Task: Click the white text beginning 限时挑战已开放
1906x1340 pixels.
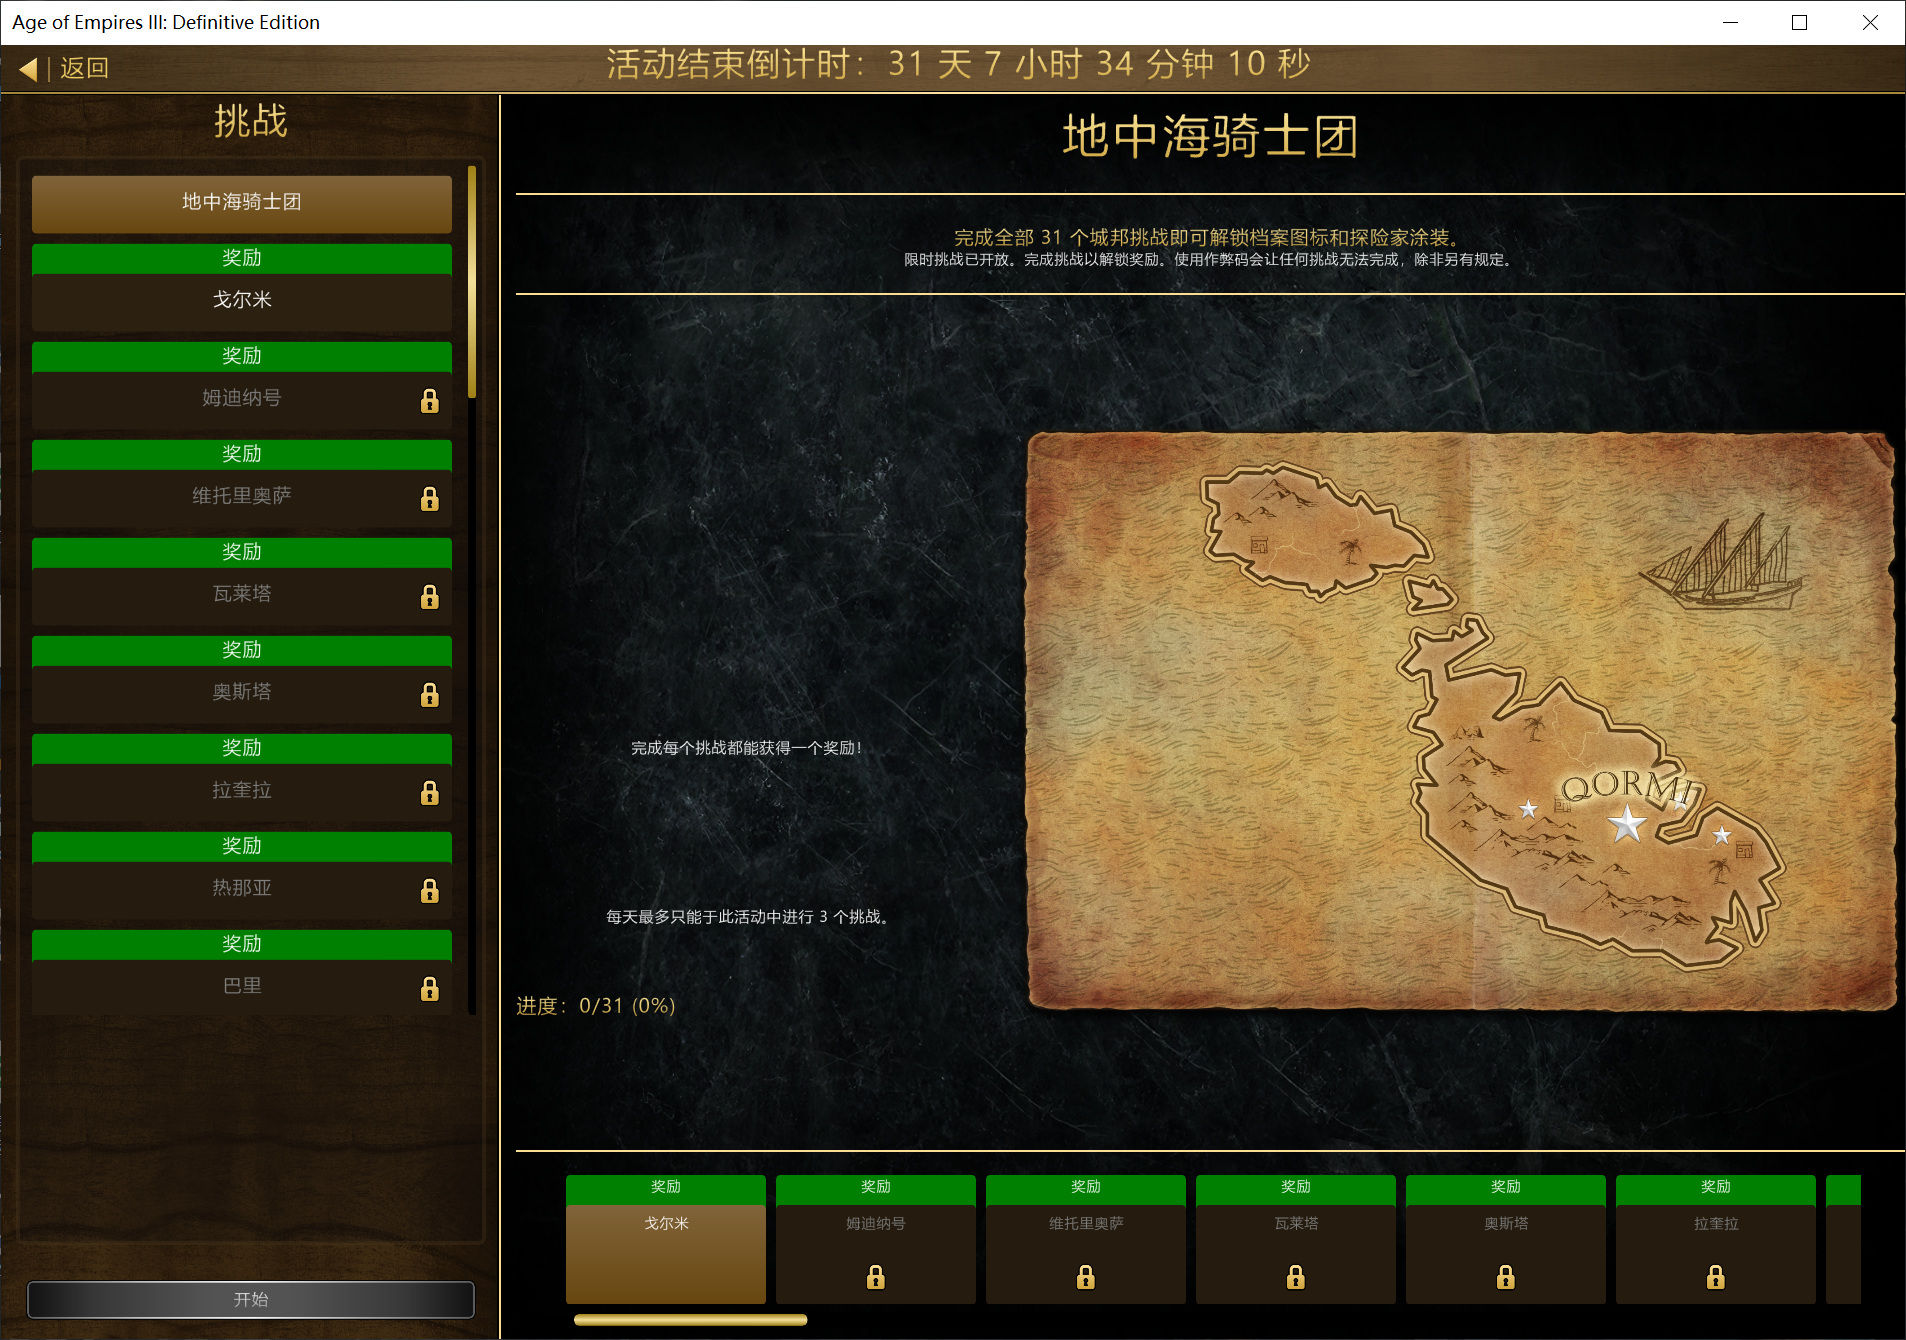Action: click(1210, 260)
